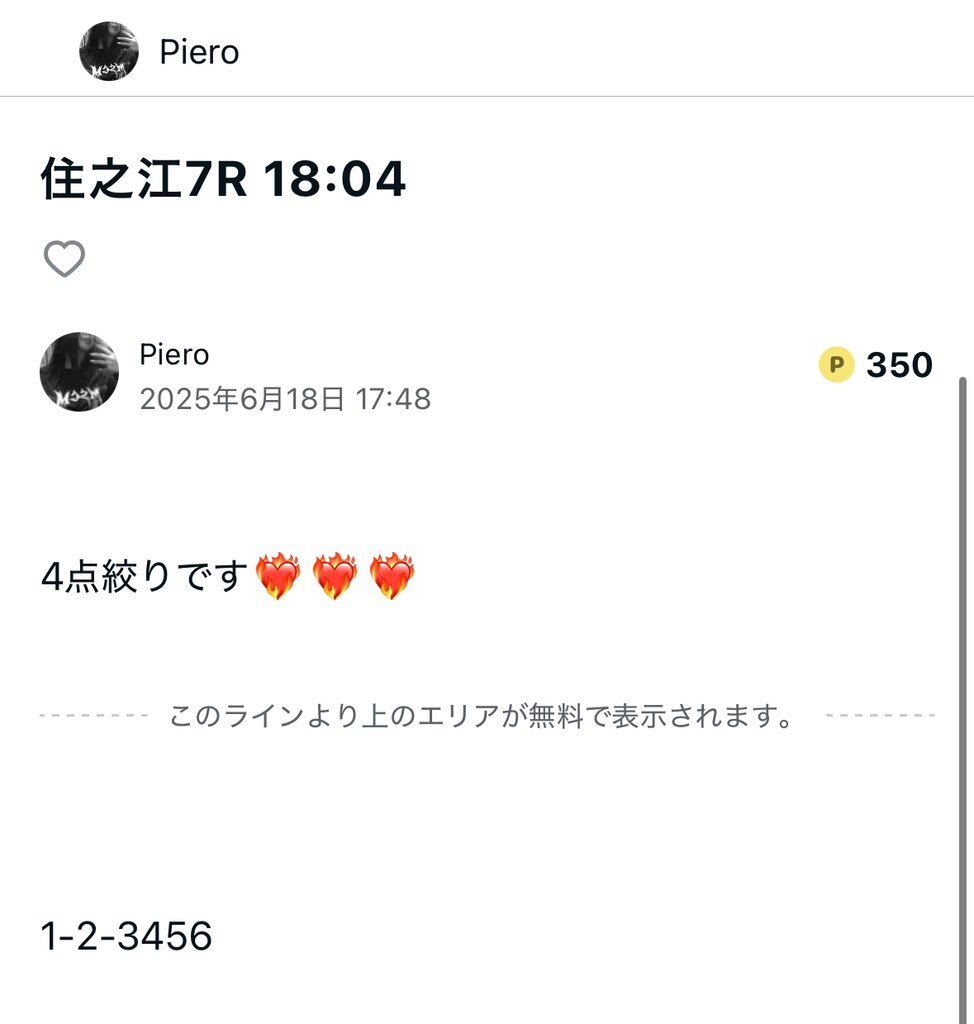The width and height of the screenshot is (974, 1024).
Task: Click the dashed divider right of the notice
Action: click(880, 716)
